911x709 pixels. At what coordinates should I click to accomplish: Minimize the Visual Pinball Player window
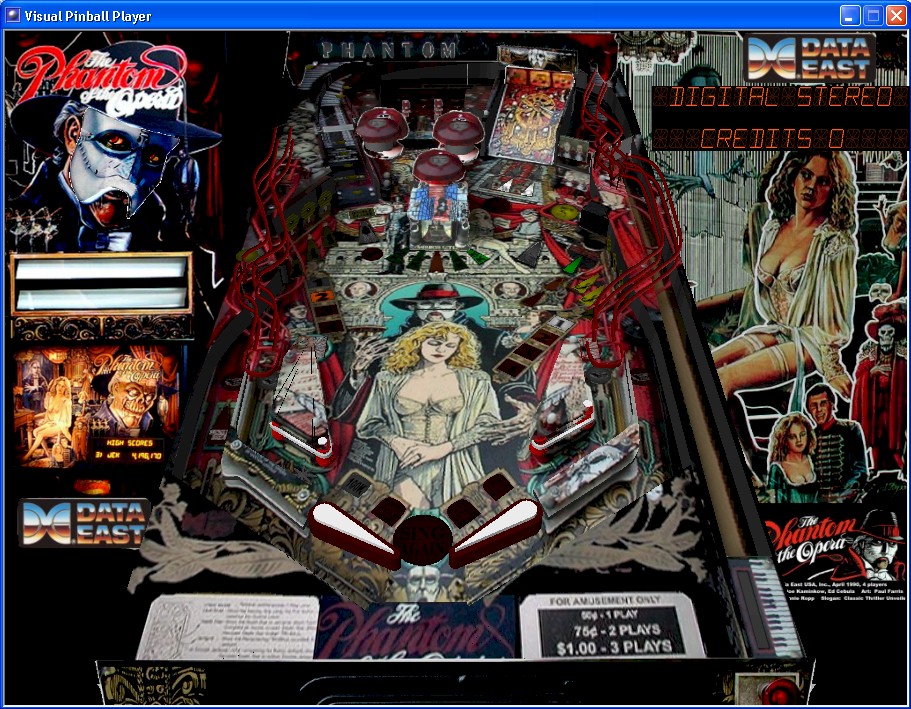pyautogui.click(x=851, y=16)
